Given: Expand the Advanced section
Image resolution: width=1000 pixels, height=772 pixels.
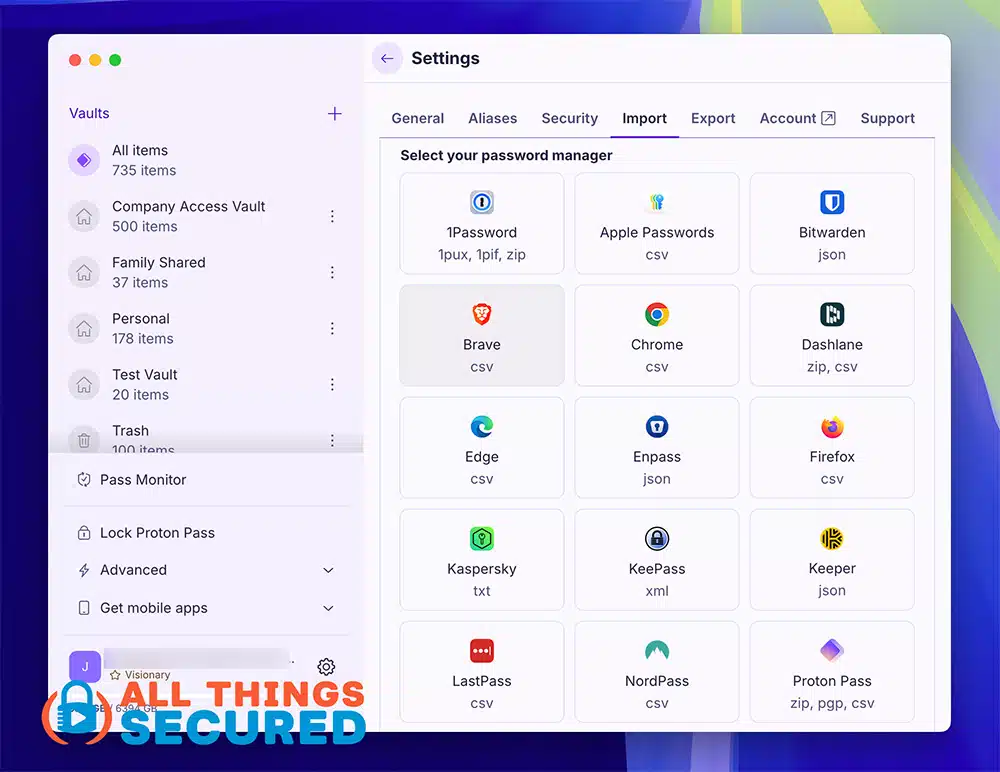Looking at the screenshot, I should tap(328, 570).
